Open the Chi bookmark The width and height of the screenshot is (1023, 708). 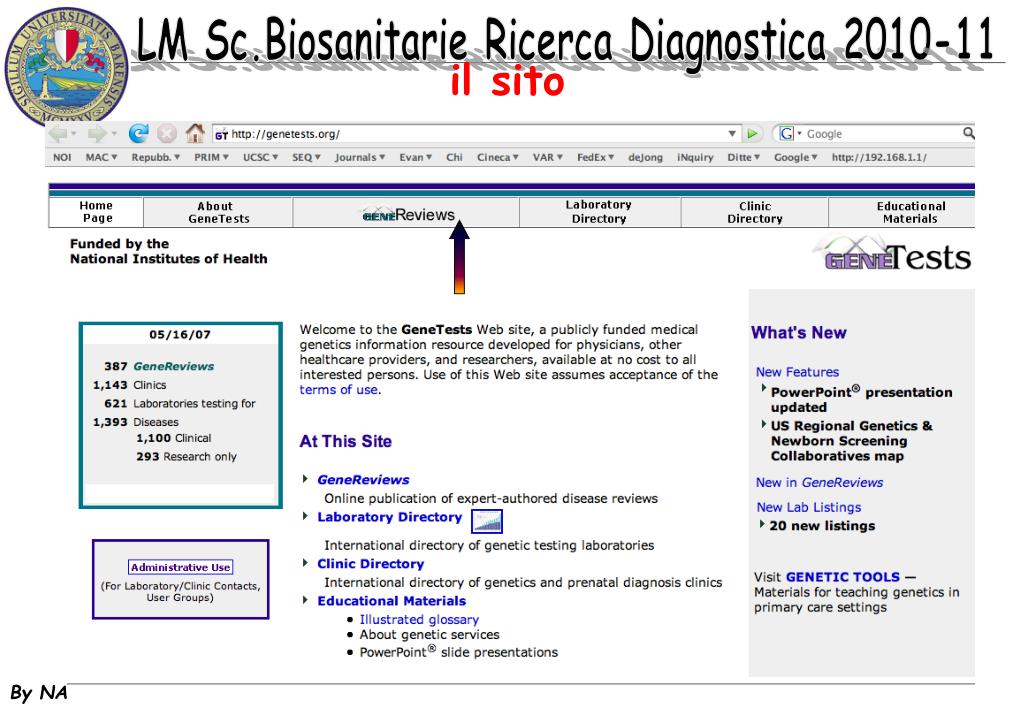(x=454, y=157)
